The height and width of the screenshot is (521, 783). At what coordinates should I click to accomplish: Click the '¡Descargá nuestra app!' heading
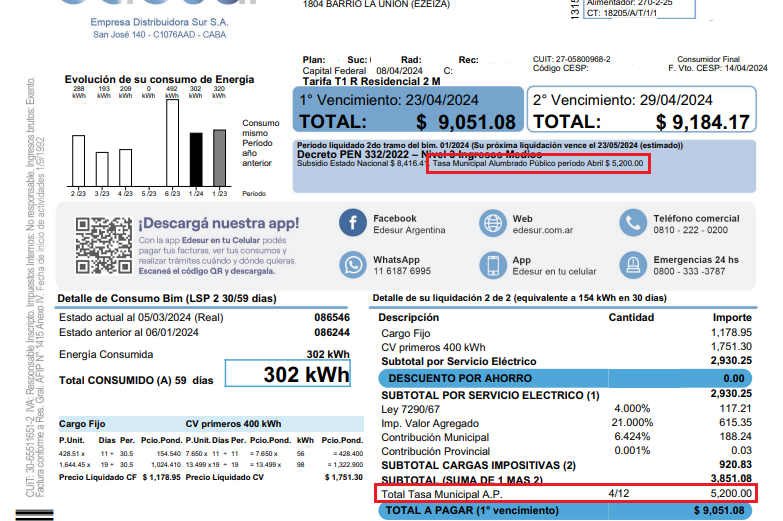(219, 223)
